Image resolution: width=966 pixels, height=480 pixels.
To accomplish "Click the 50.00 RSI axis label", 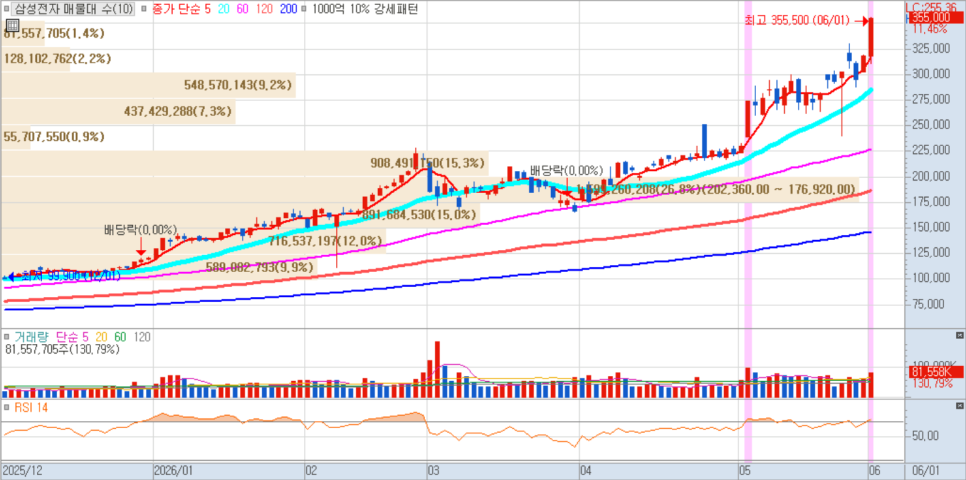I will coord(925,436).
